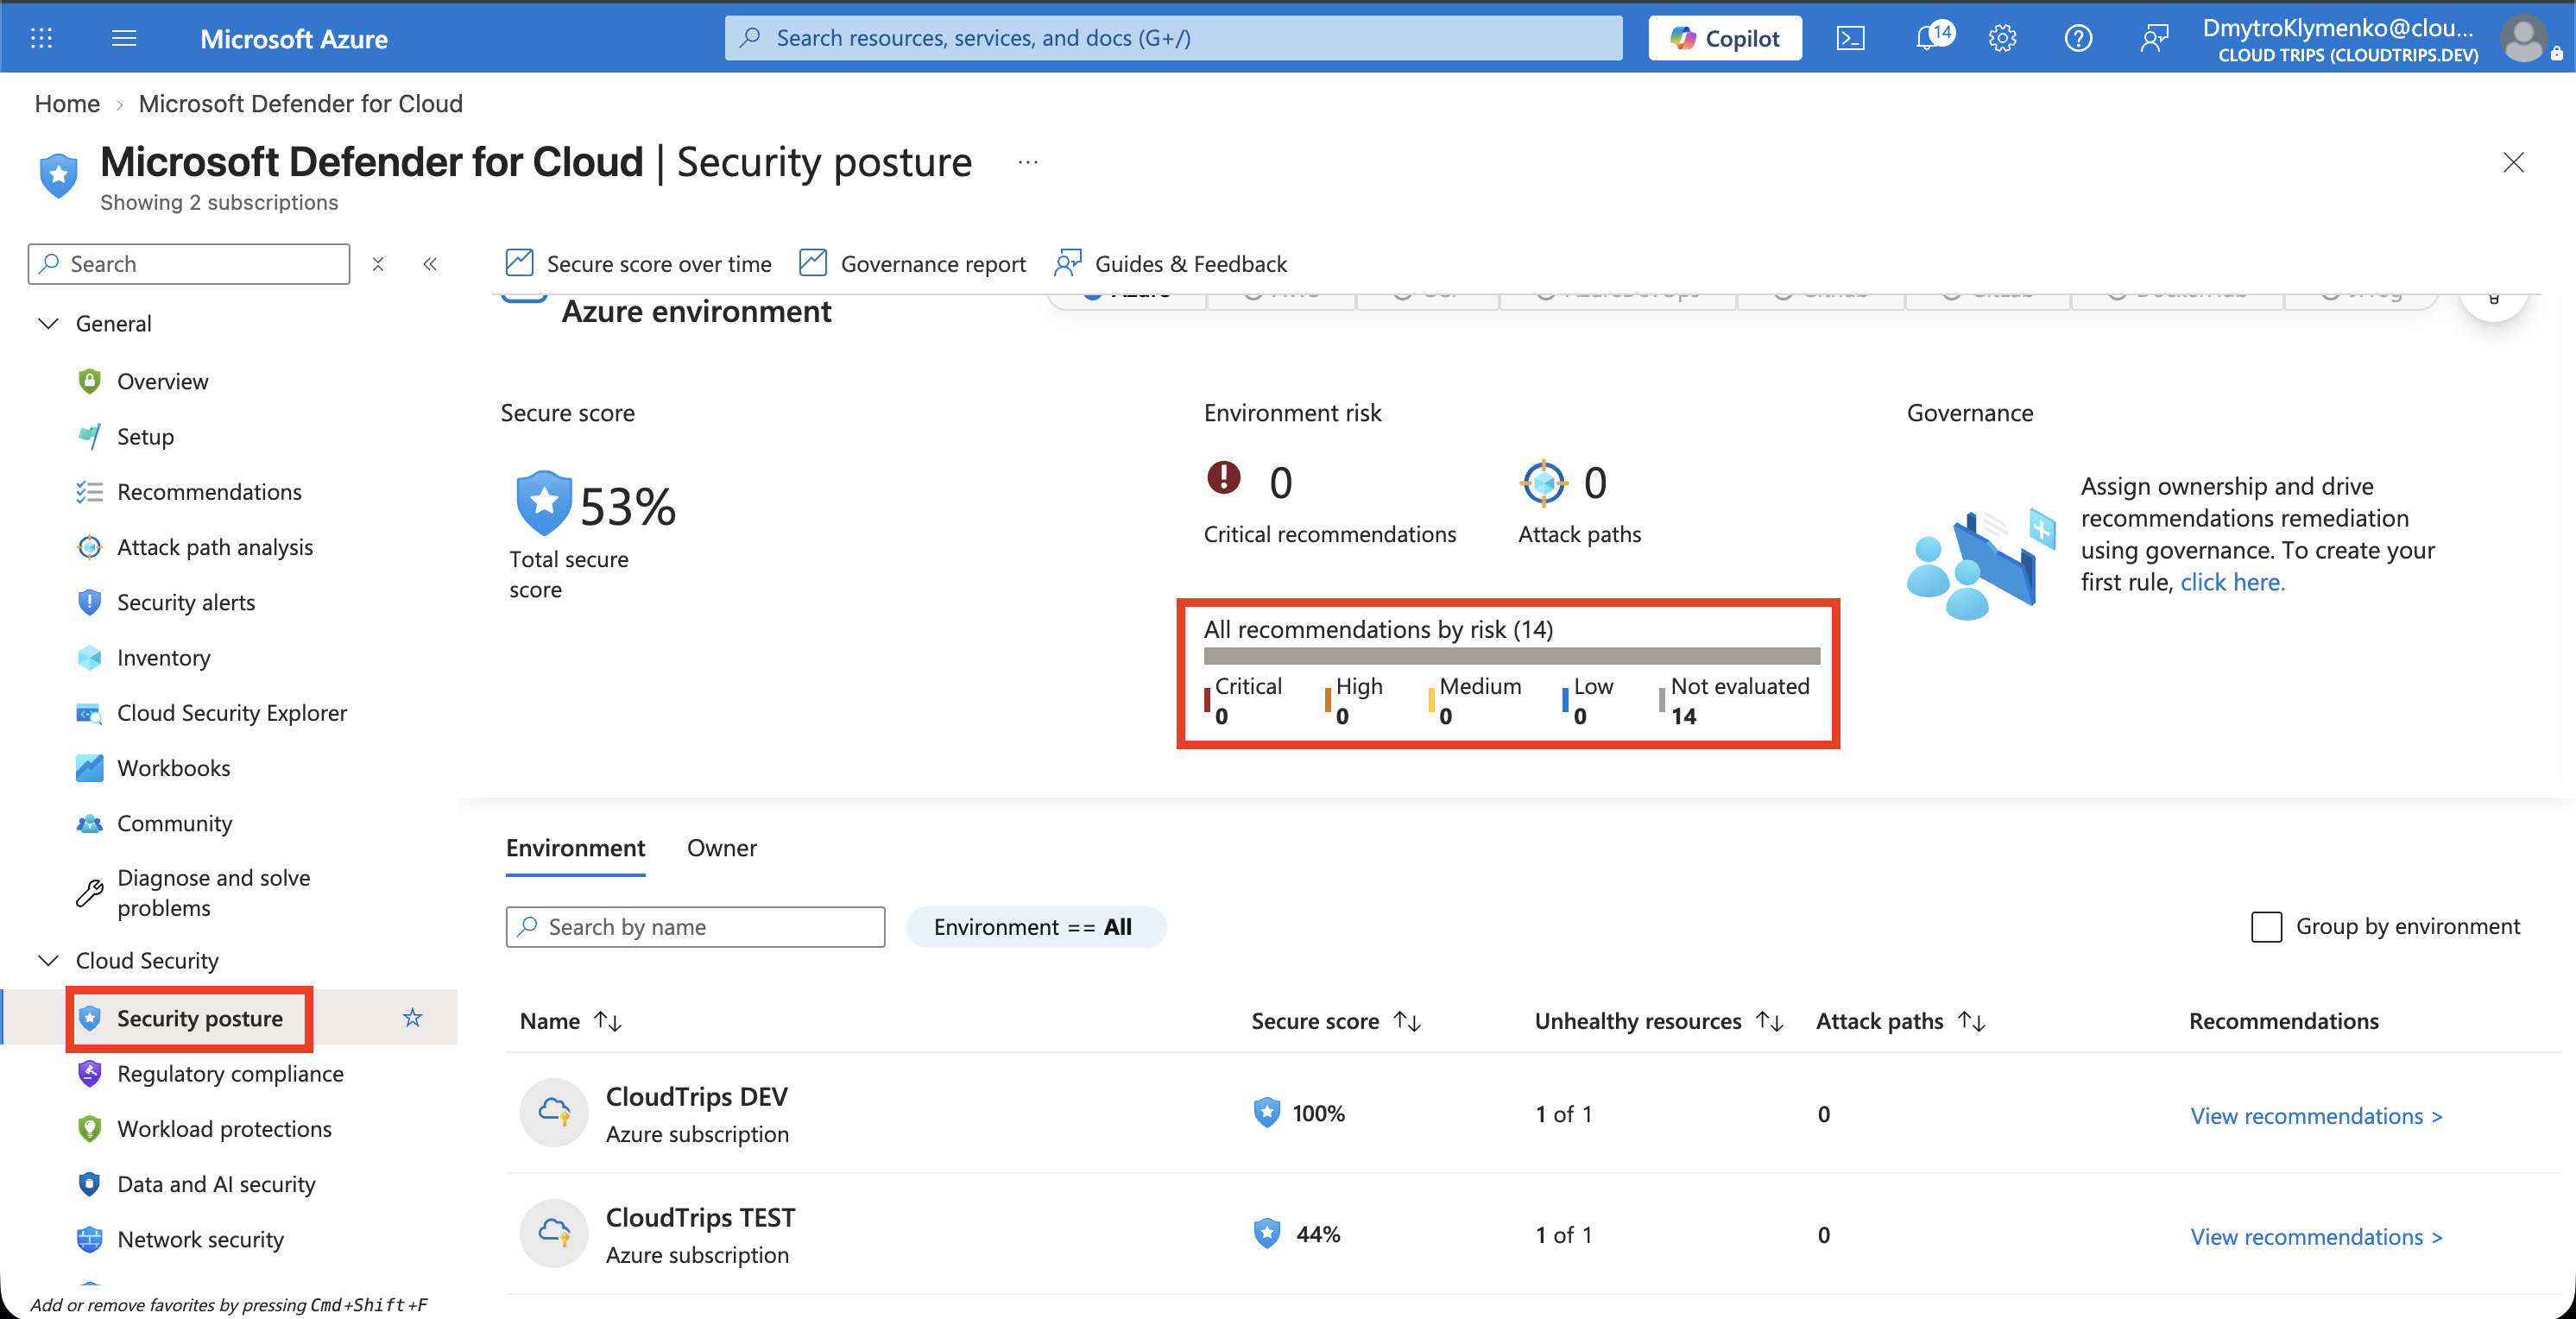The width and height of the screenshot is (2576, 1319).
Task: Click the Attack paths target icon
Action: click(1543, 483)
